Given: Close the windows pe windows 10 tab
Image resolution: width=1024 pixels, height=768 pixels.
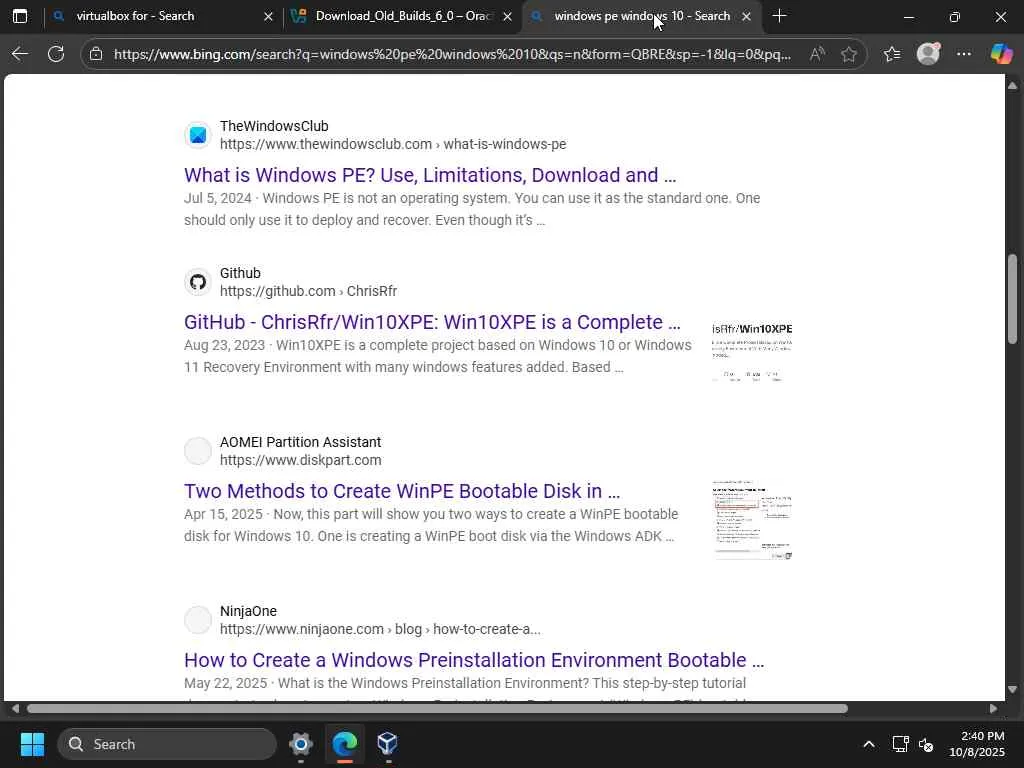Looking at the screenshot, I should click(x=746, y=16).
